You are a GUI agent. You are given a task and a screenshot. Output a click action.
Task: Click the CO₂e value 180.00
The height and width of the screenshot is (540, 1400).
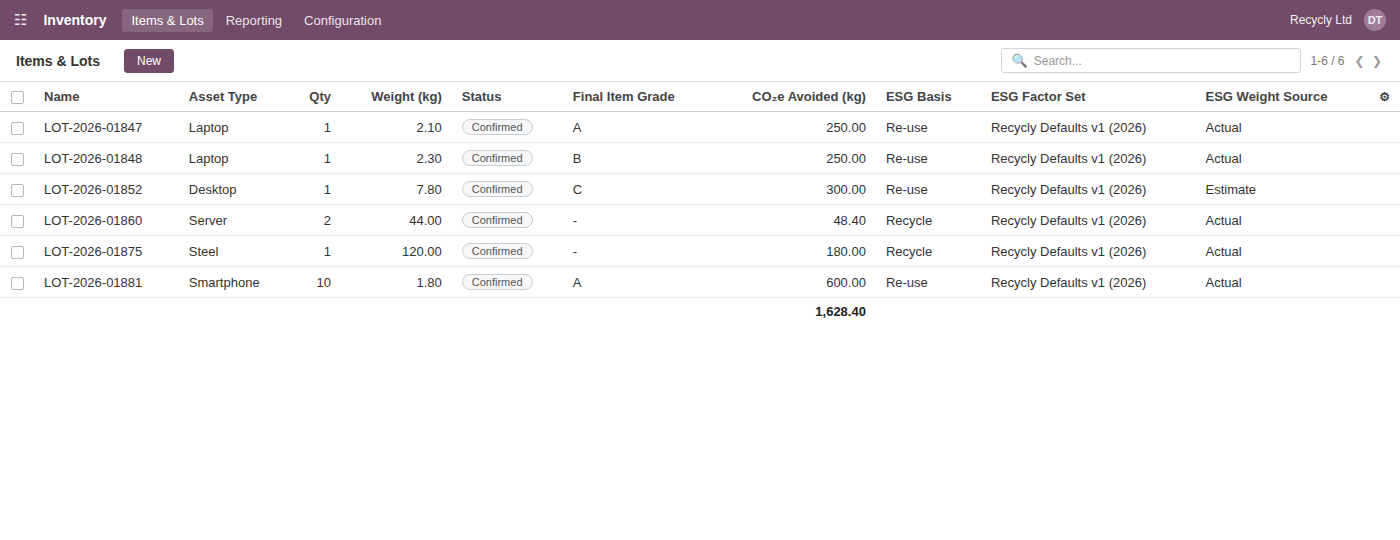pos(846,252)
